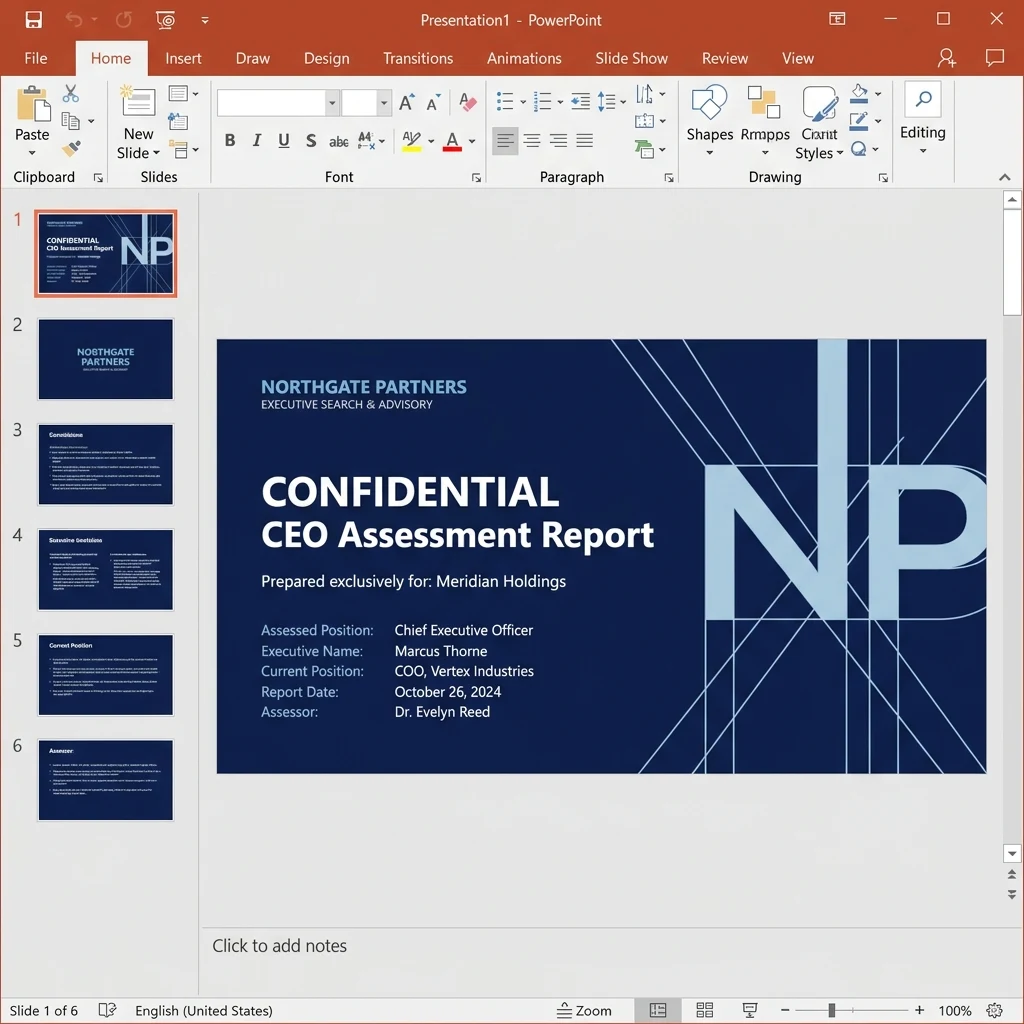Switch to Reading view in status bar

(x=750, y=1010)
